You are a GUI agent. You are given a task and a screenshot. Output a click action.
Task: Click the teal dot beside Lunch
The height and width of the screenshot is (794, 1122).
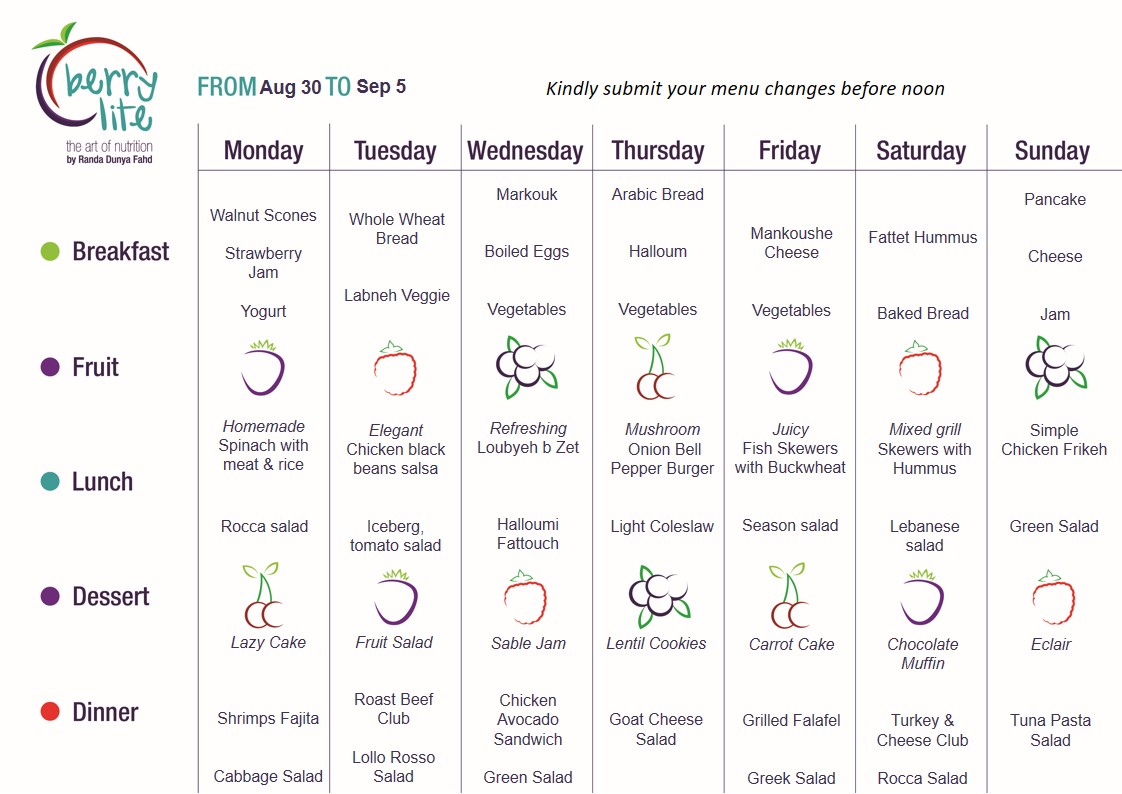point(50,481)
